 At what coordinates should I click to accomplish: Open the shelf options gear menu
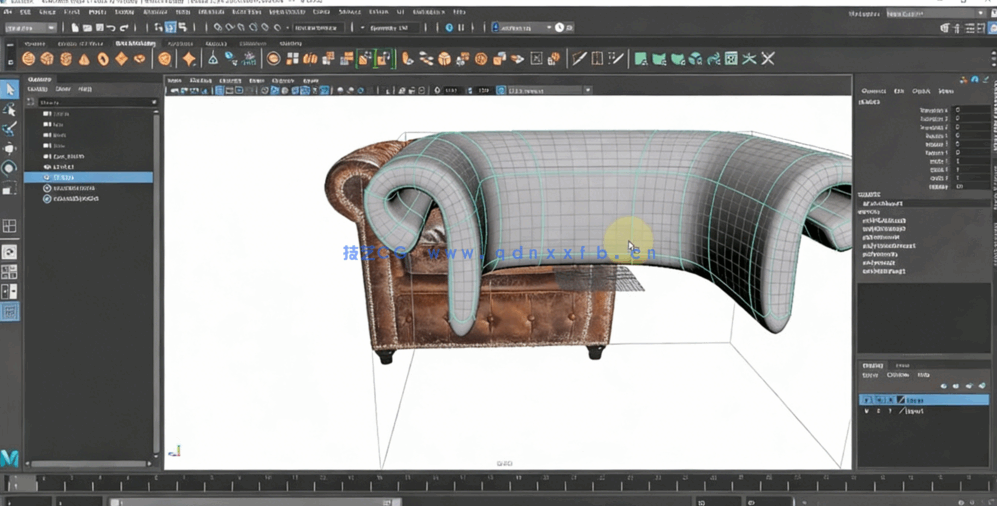coord(10,63)
